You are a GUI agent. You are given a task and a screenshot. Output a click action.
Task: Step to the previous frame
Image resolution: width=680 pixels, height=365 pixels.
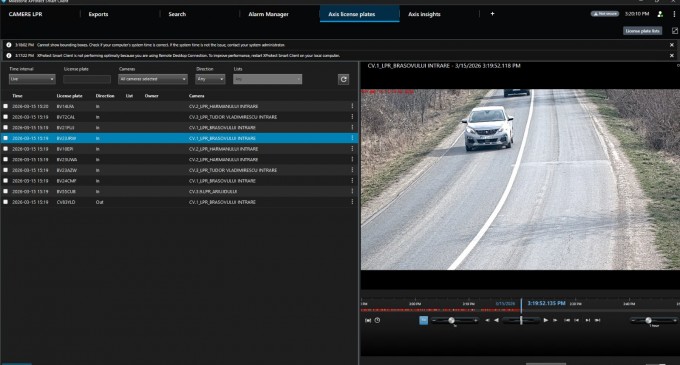(x=487, y=320)
